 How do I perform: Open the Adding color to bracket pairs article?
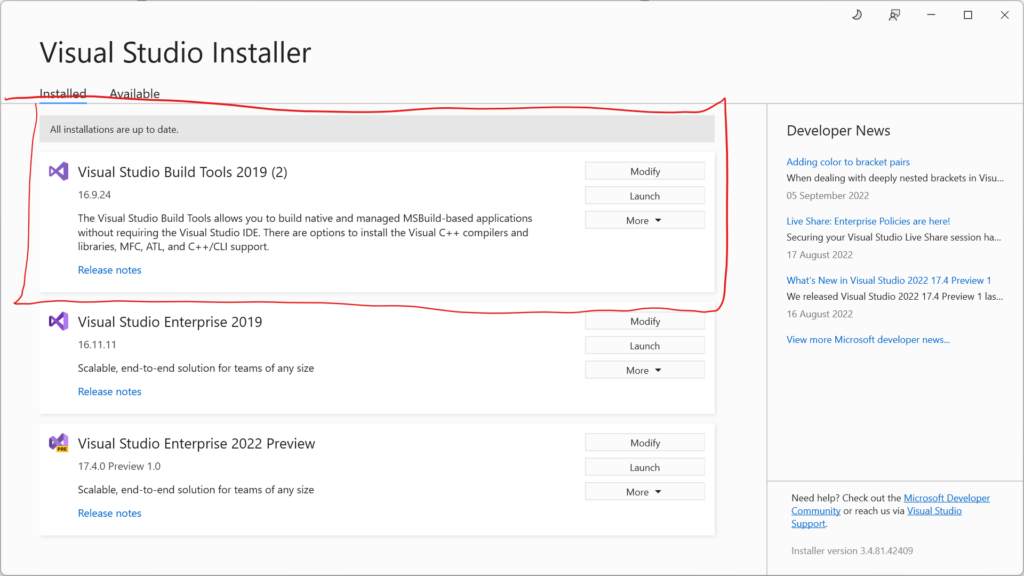[848, 162]
